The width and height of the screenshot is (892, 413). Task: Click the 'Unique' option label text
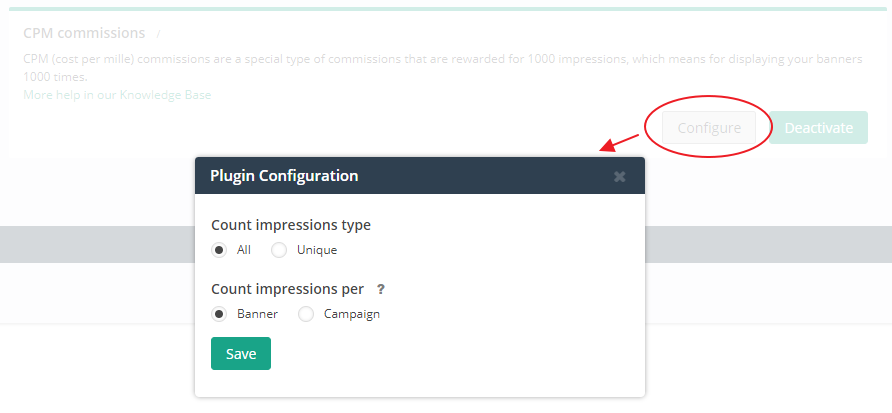(317, 250)
